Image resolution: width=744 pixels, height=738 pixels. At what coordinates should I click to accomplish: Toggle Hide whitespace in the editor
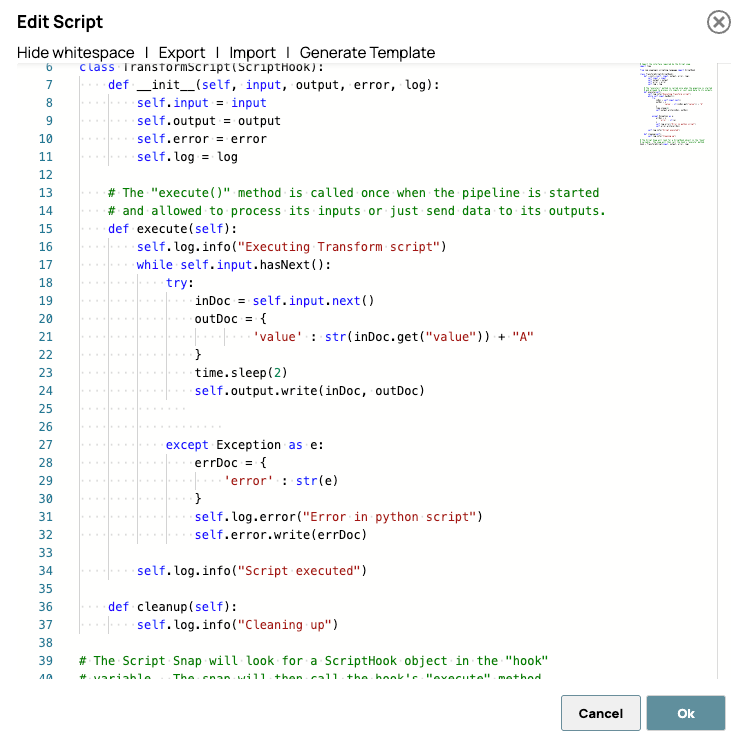pos(75,53)
